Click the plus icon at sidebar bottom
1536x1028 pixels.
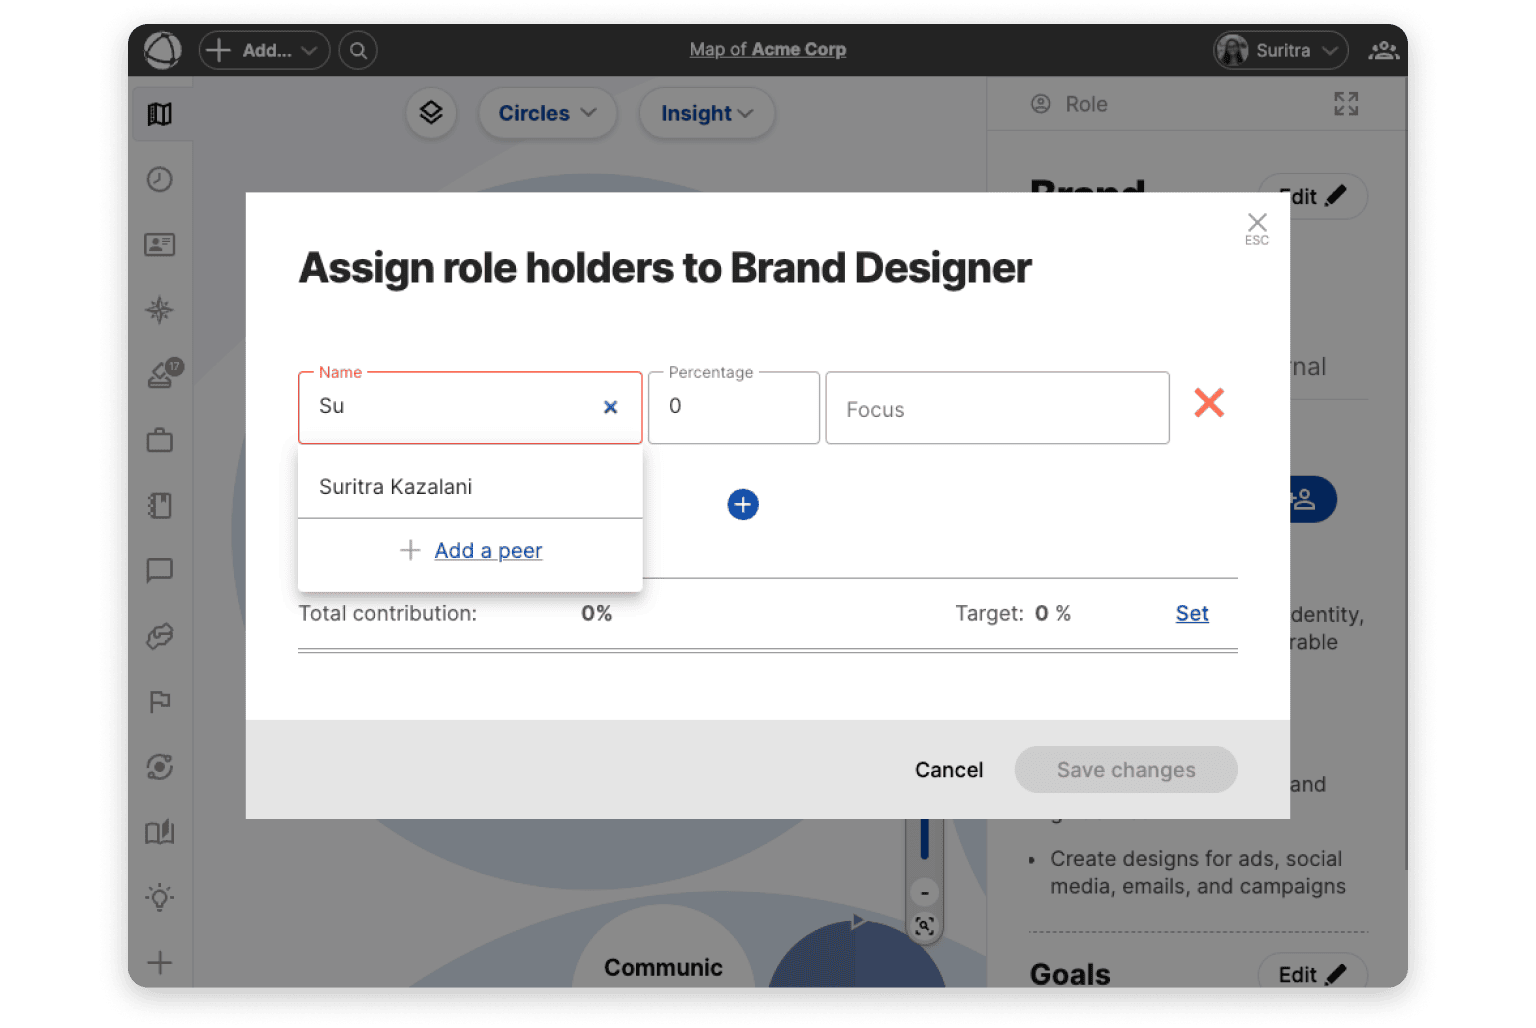tap(160, 963)
